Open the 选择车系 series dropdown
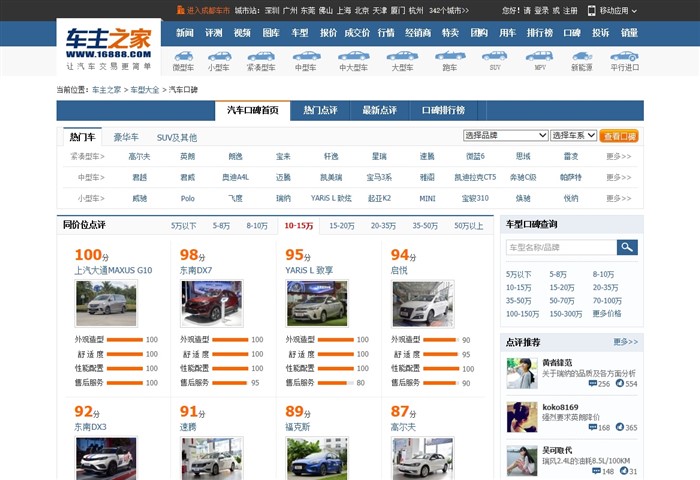The image size is (700, 480). (574, 135)
